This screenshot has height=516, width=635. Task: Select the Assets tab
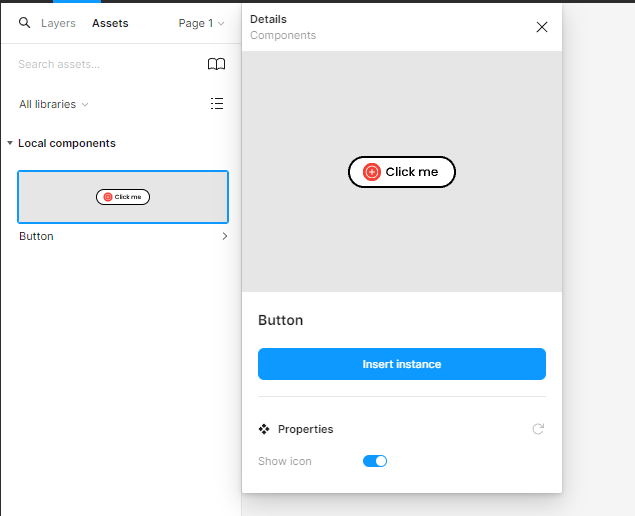110,23
